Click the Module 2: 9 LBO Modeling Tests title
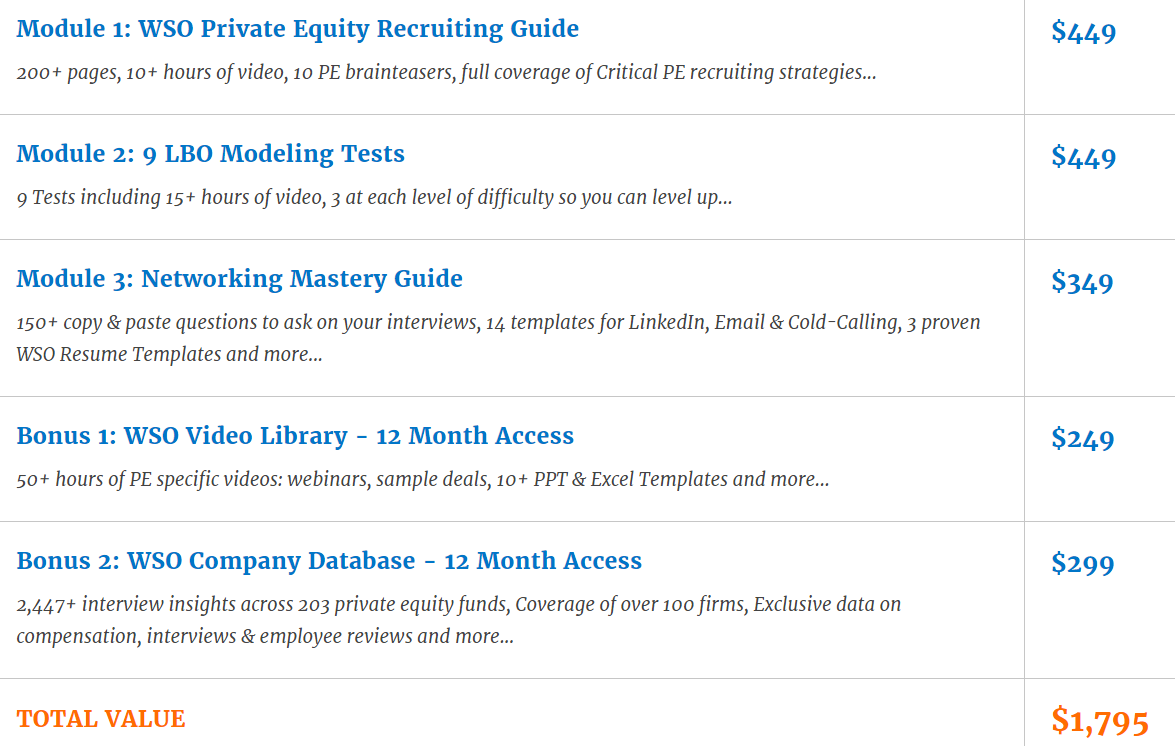Viewport: 1175px width, 746px height. point(210,154)
